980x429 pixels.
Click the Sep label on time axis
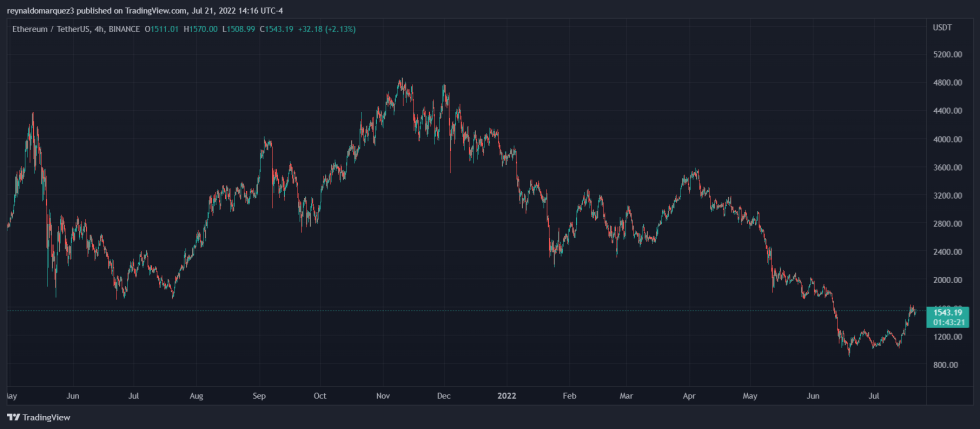coord(258,396)
